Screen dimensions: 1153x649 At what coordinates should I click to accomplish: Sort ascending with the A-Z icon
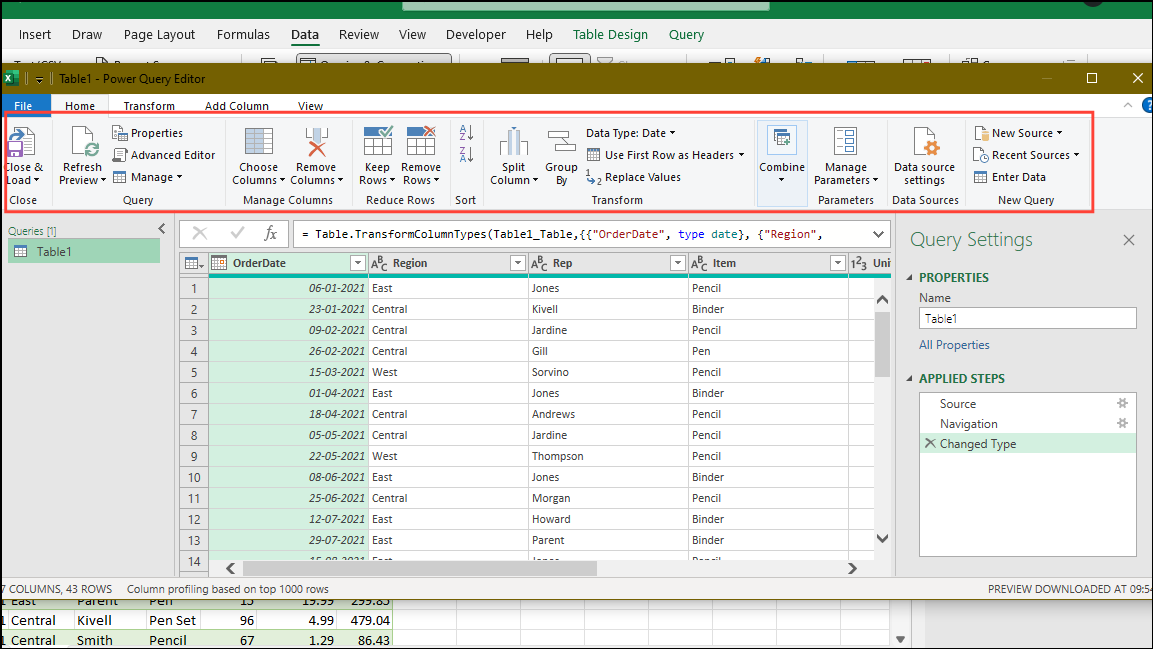coord(466,135)
